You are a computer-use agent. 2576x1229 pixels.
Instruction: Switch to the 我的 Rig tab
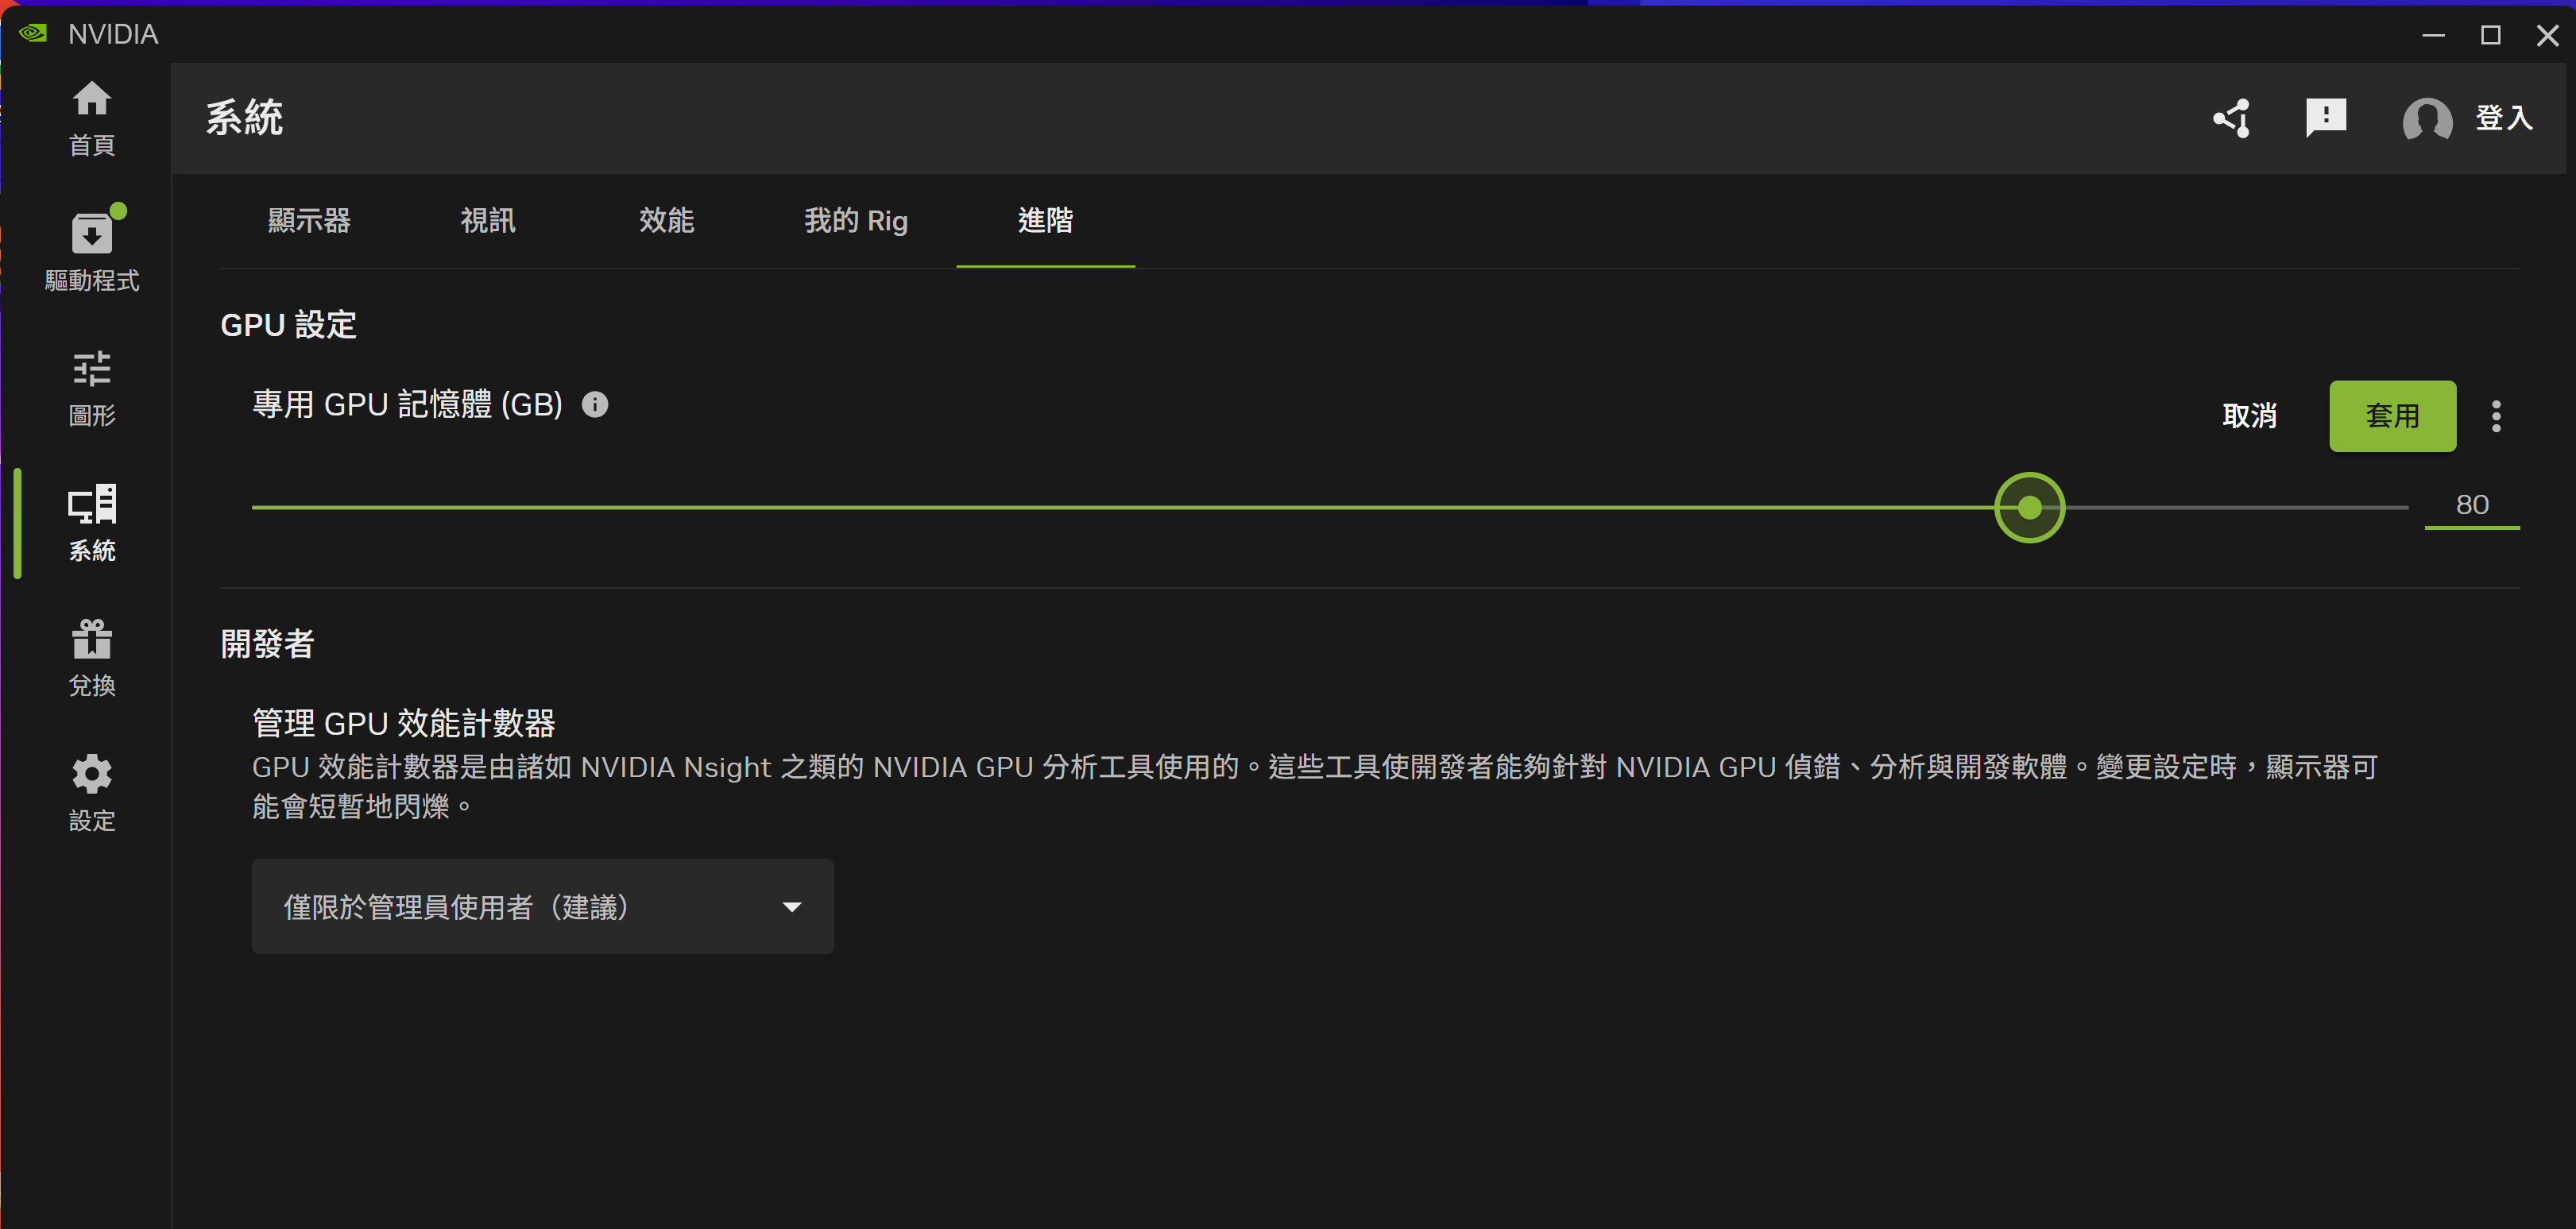click(x=856, y=220)
